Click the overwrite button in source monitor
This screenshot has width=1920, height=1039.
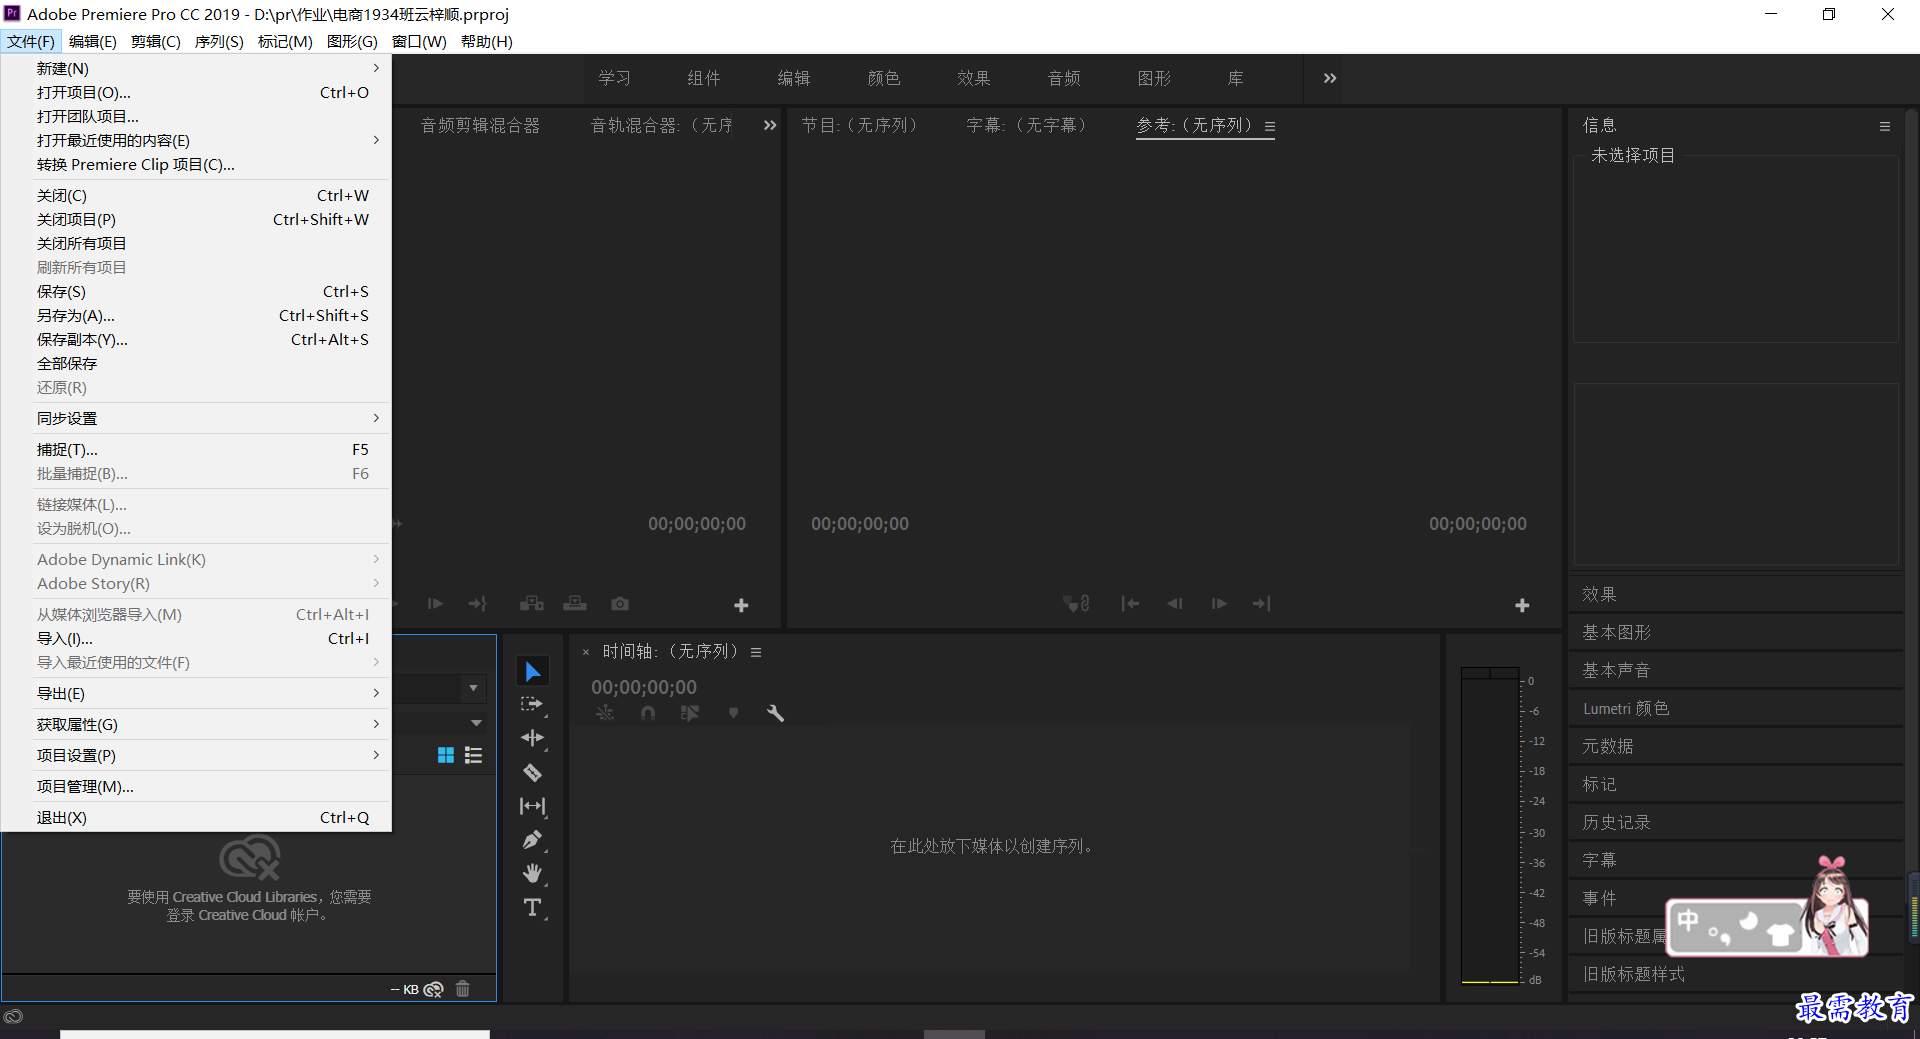[575, 604]
